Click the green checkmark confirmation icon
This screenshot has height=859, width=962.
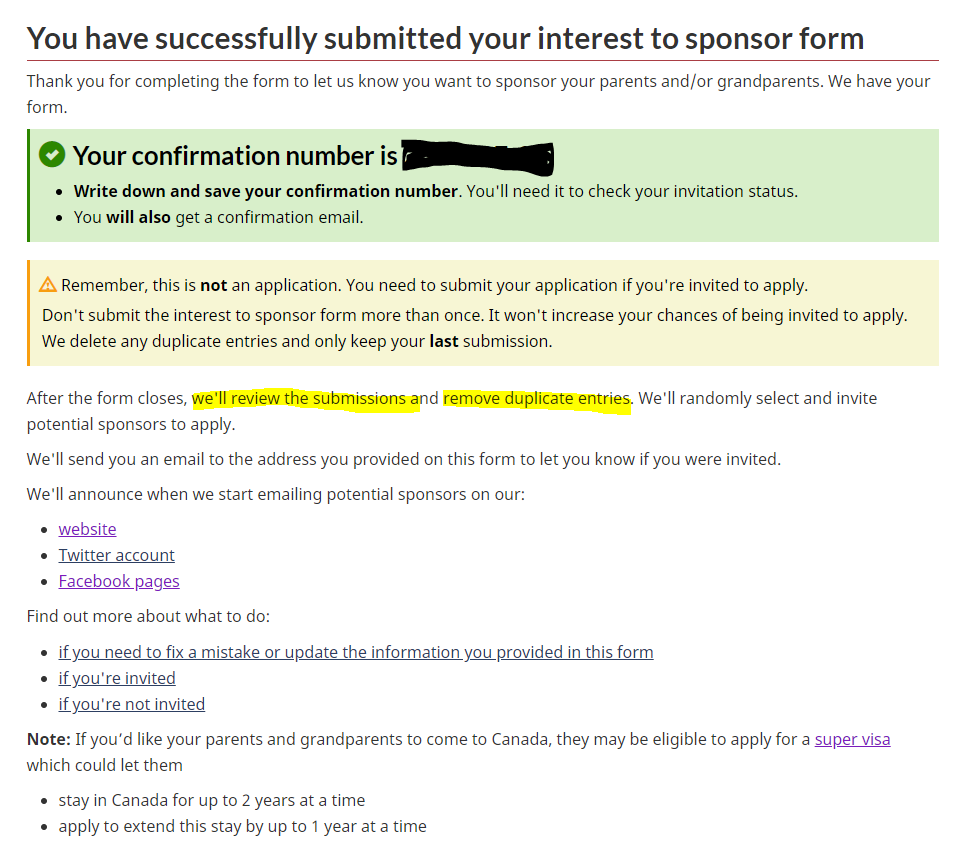pyautogui.click(x=52, y=155)
